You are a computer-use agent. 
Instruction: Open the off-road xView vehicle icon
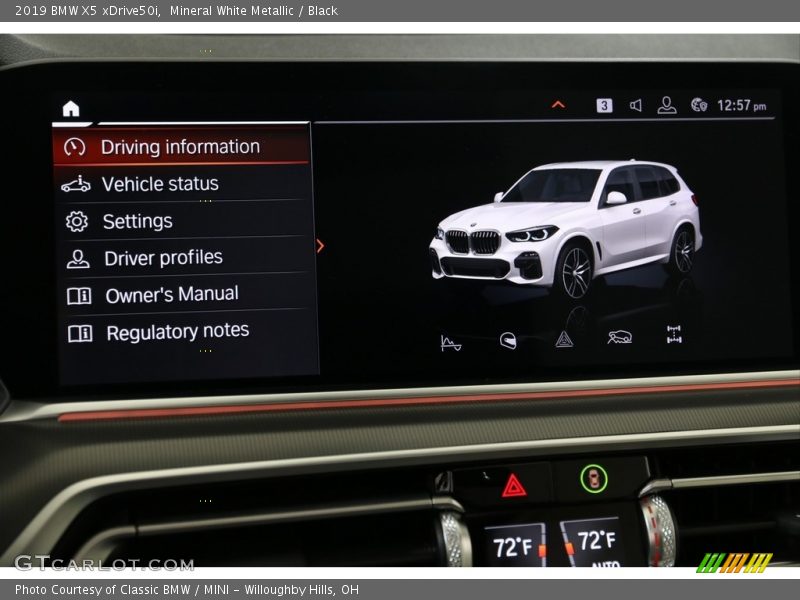(619, 337)
